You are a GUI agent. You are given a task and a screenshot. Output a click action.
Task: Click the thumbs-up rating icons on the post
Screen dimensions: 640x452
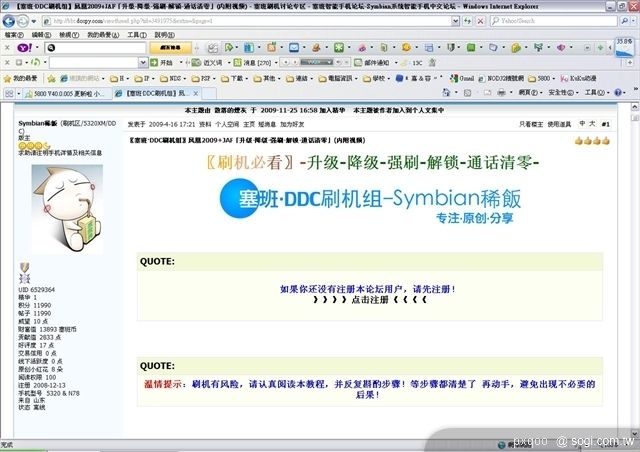coord(592,141)
